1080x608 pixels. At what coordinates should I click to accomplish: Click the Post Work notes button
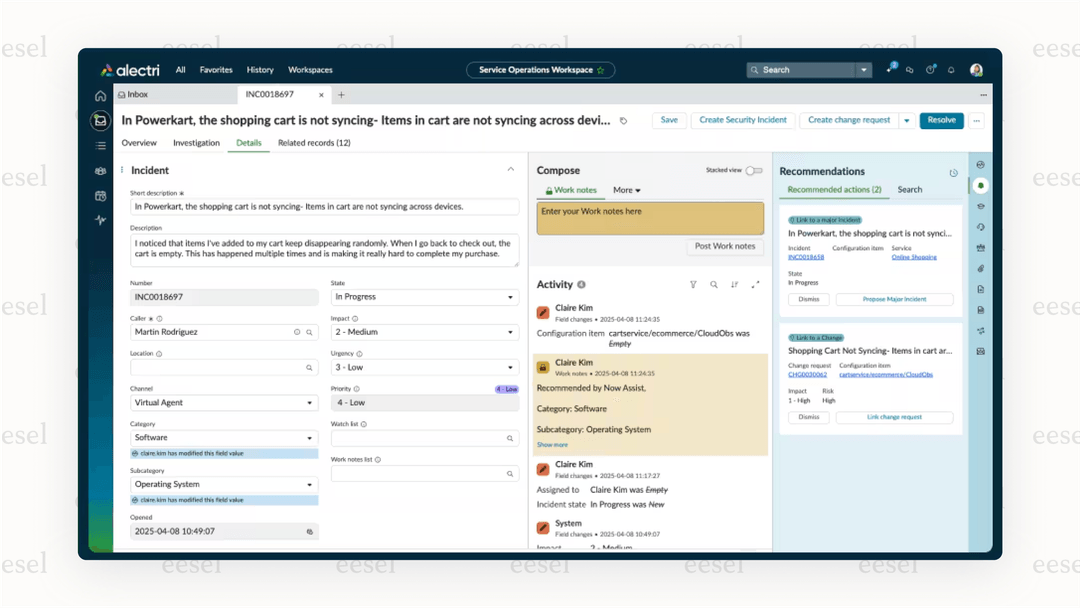pos(724,246)
